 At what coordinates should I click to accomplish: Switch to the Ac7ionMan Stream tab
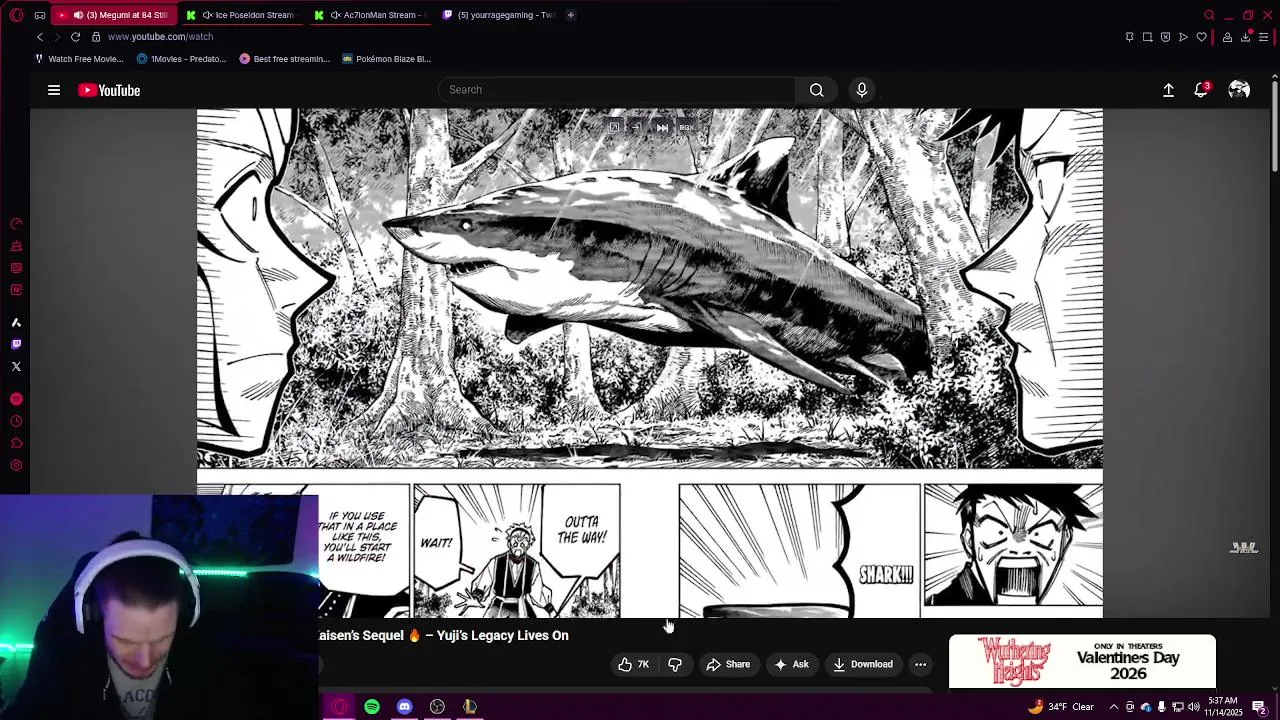click(372, 15)
